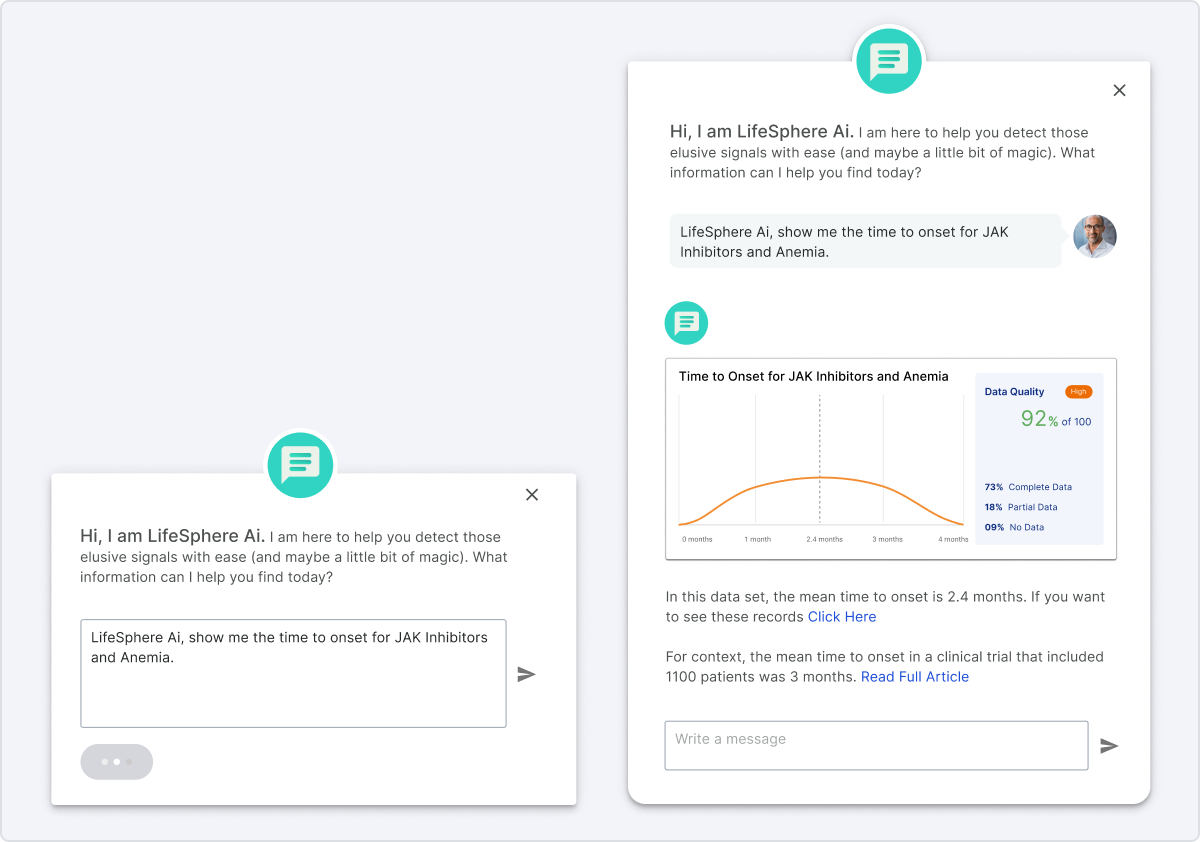The width and height of the screenshot is (1200, 842).
Task: Click the 1 month axis label
Action: pyautogui.click(x=758, y=539)
